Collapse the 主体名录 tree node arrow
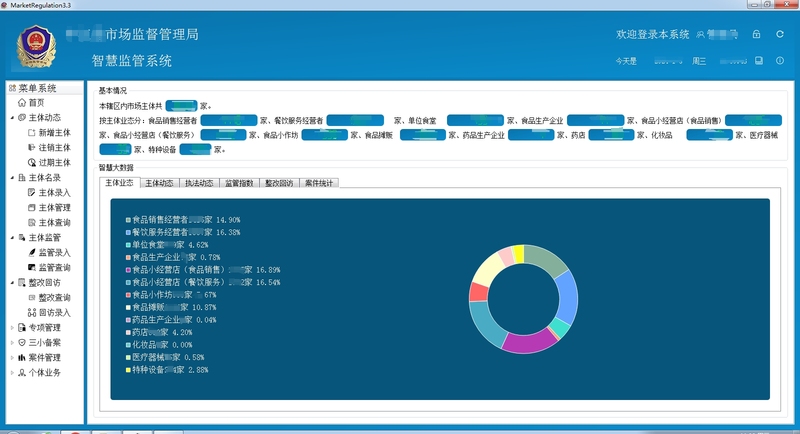Viewport: 800px width, 434px height. click(12, 177)
